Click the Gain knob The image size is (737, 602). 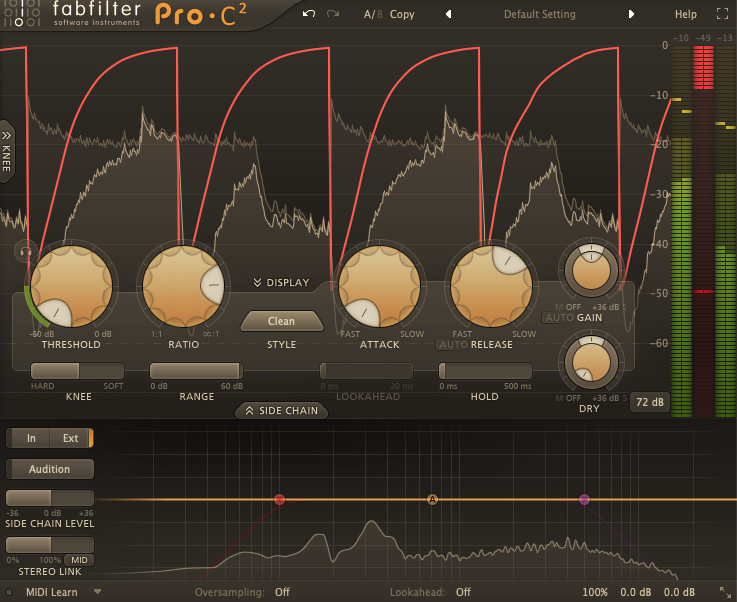pyautogui.click(x=591, y=270)
